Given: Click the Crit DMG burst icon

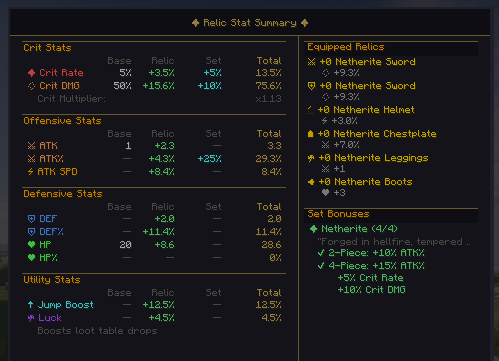Looking at the screenshot, I should pos(31,86).
